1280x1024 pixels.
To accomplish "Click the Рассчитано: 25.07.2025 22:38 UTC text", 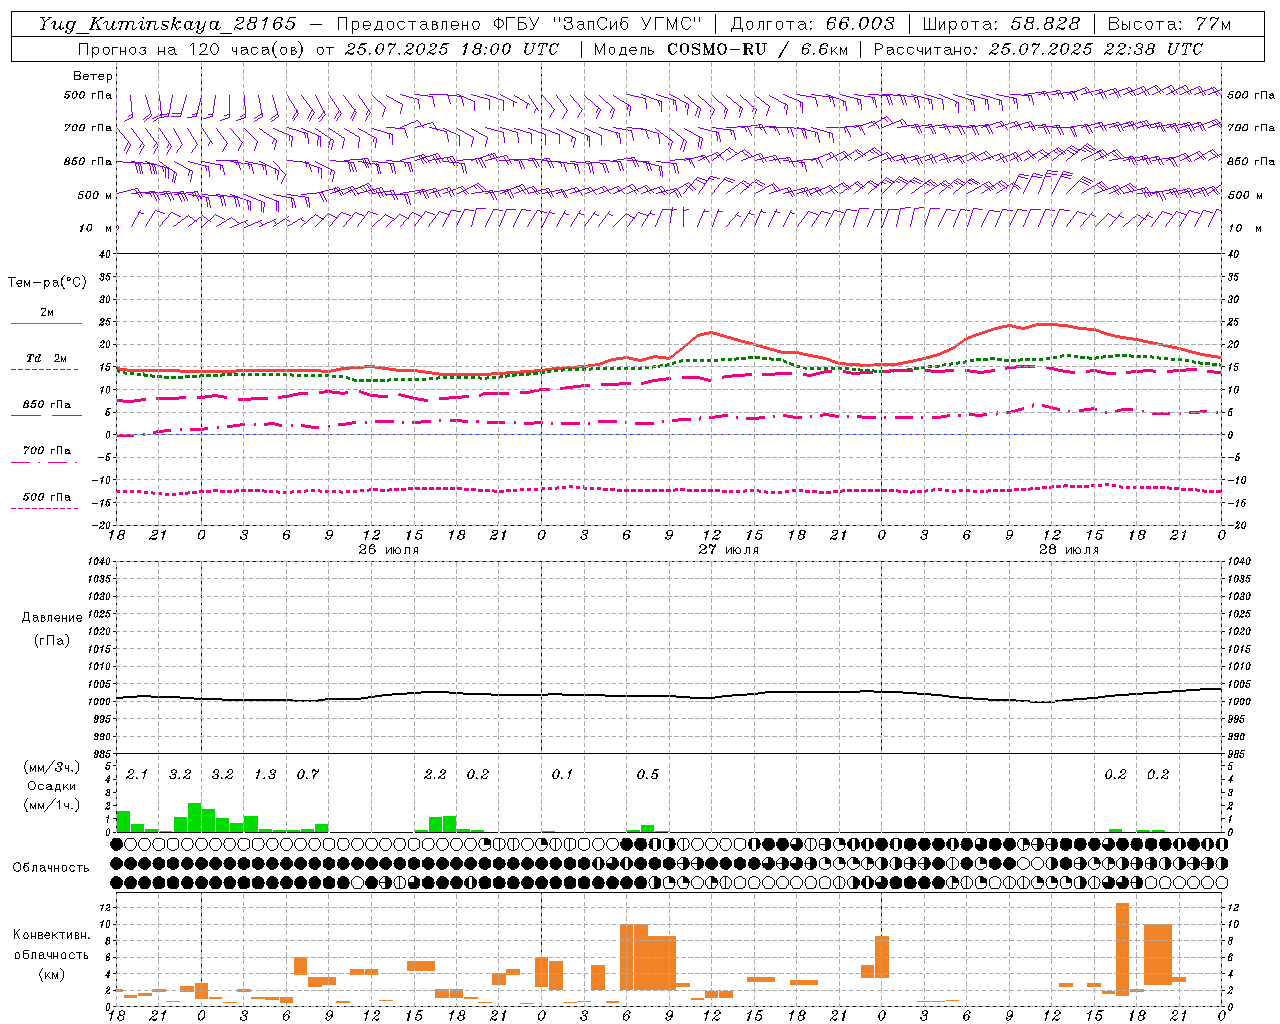I will coord(1038,49).
